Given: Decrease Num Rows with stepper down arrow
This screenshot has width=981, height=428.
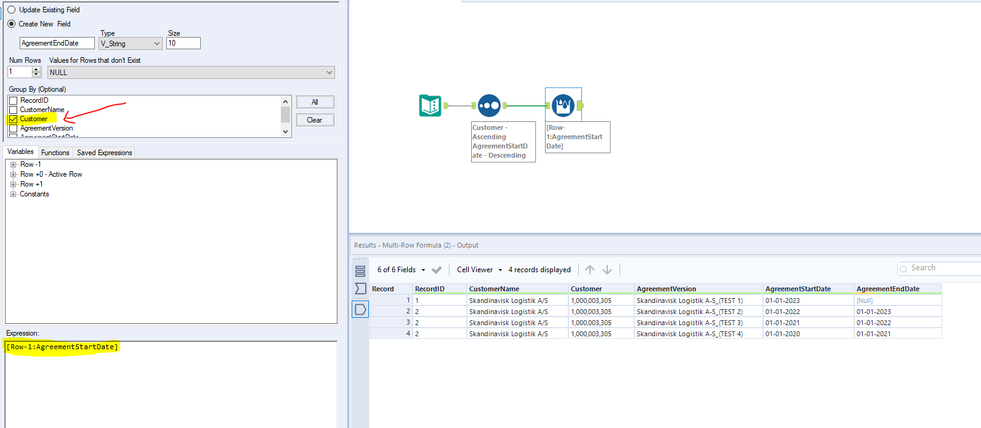Looking at the screenshot, I should pos(36,76).
